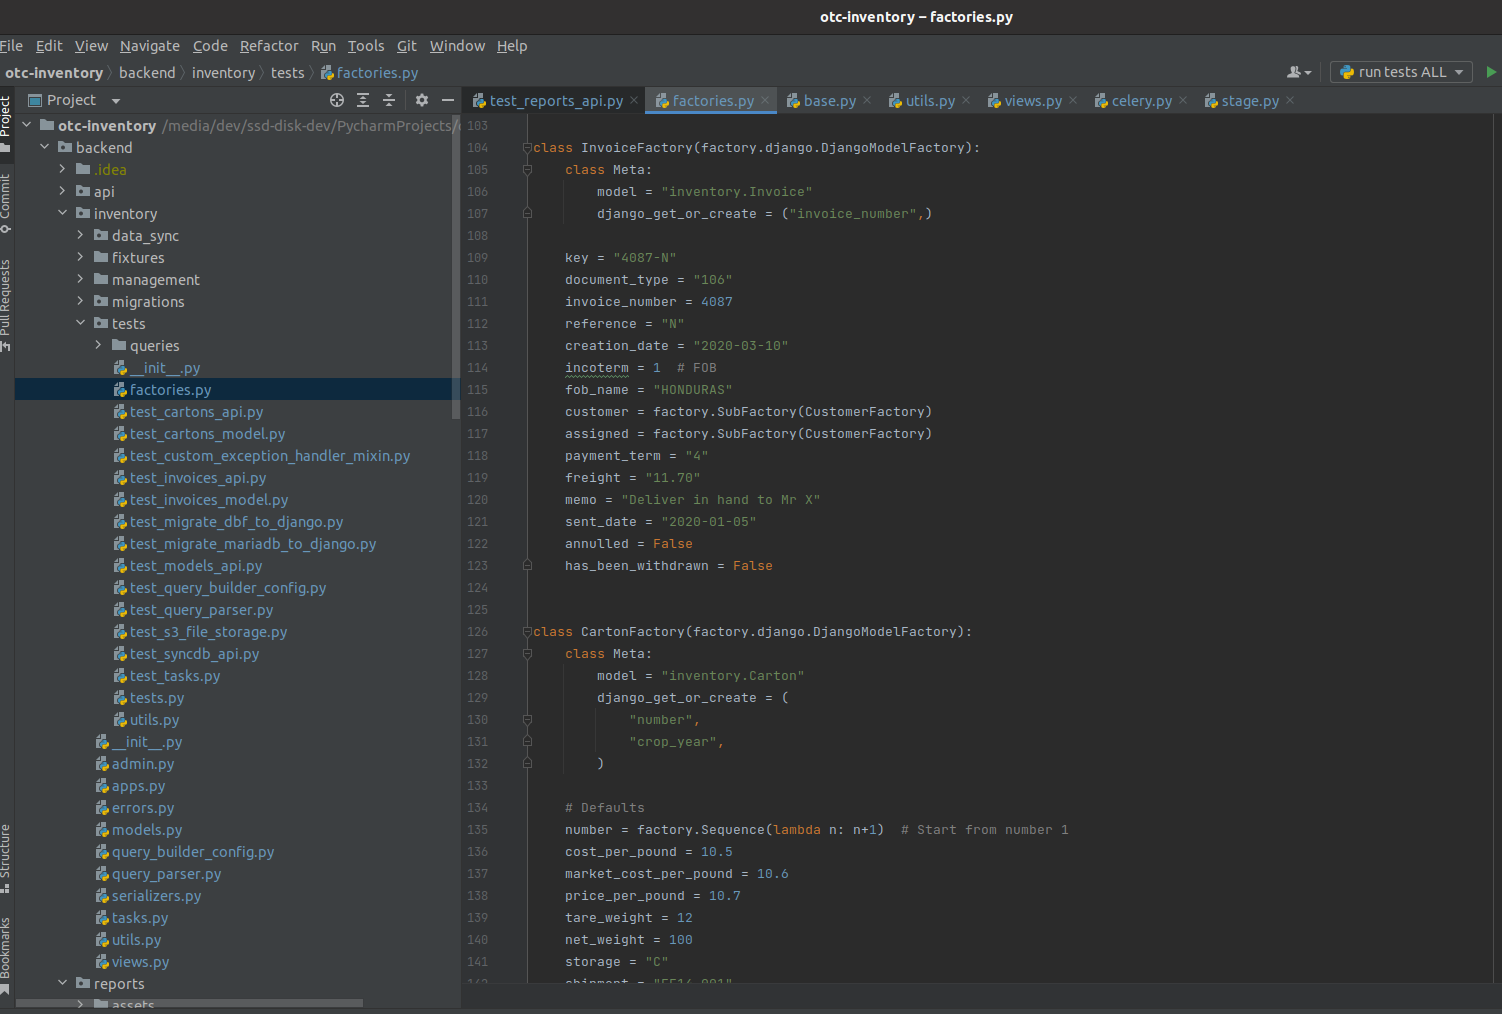Close the factories.py editor tab
The width and height of the screenshot is (1502, 1014).
[765, 100]
